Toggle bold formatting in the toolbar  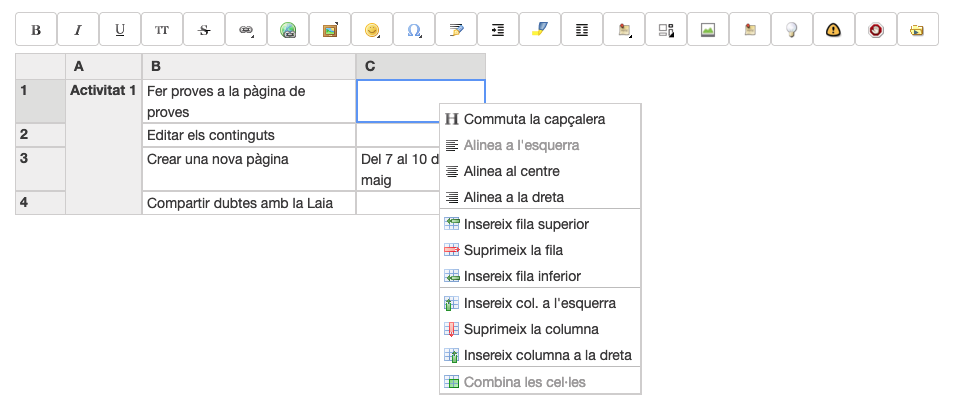coord(36,30)
